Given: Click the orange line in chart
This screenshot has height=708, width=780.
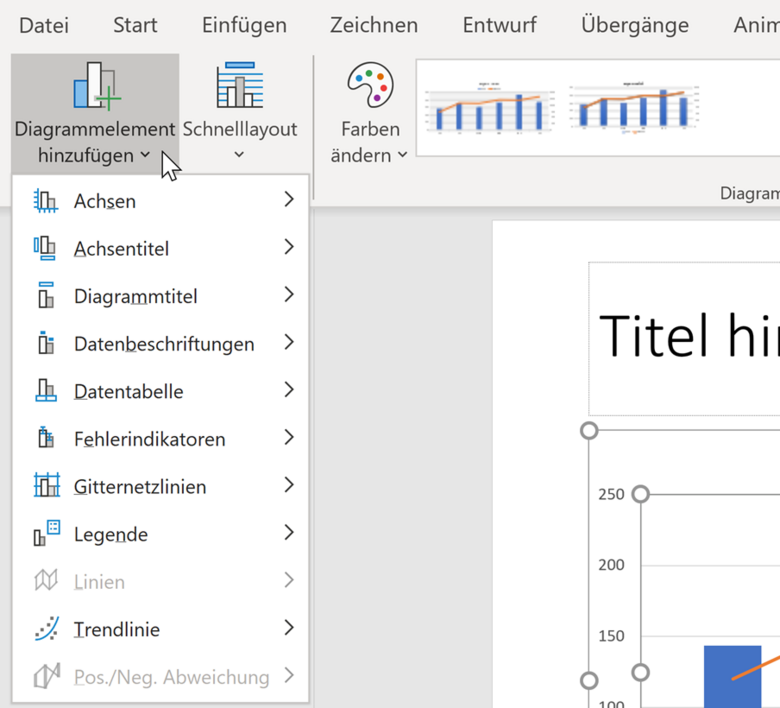Looking at the screenshot, I should (756, 668).
